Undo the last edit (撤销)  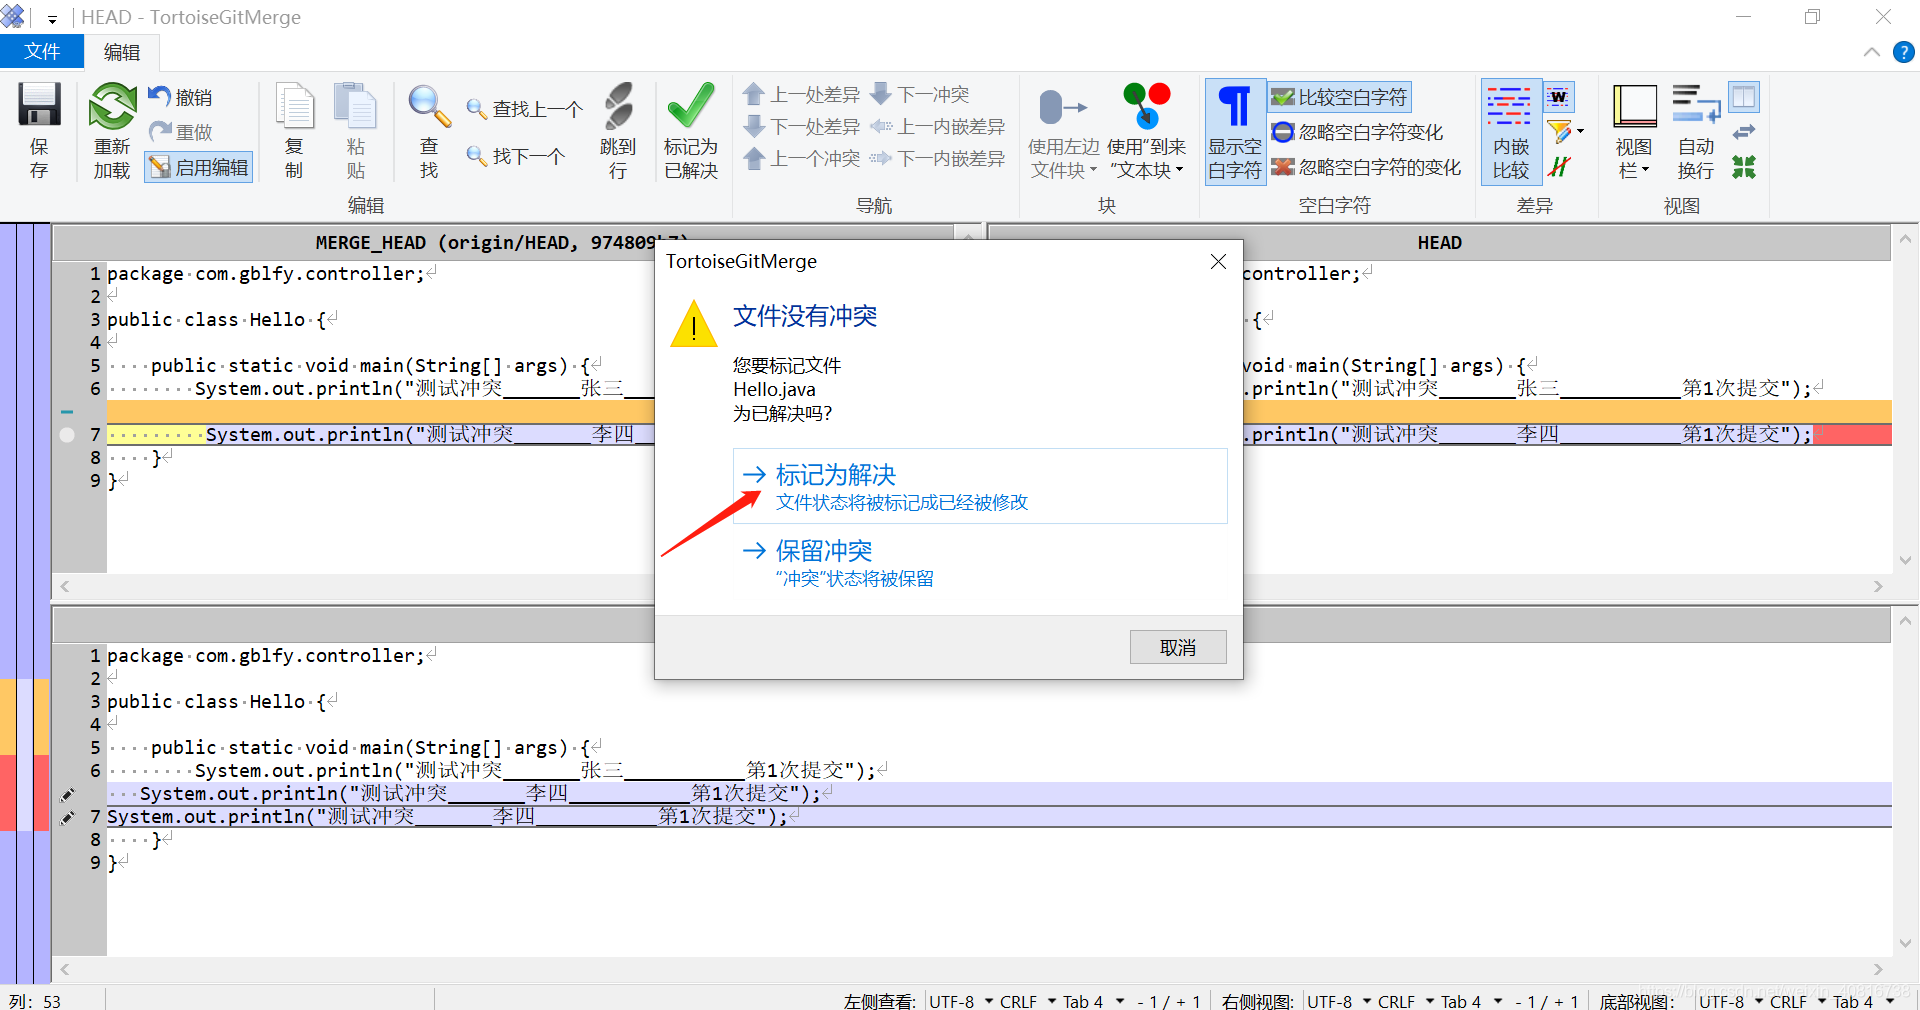coord(181,97)
